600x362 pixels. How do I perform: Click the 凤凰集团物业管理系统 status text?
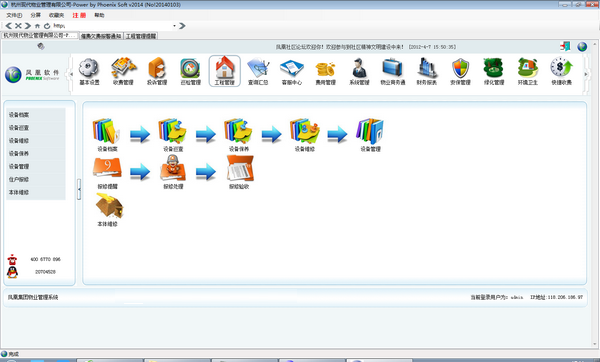click(x=33, y=297)
